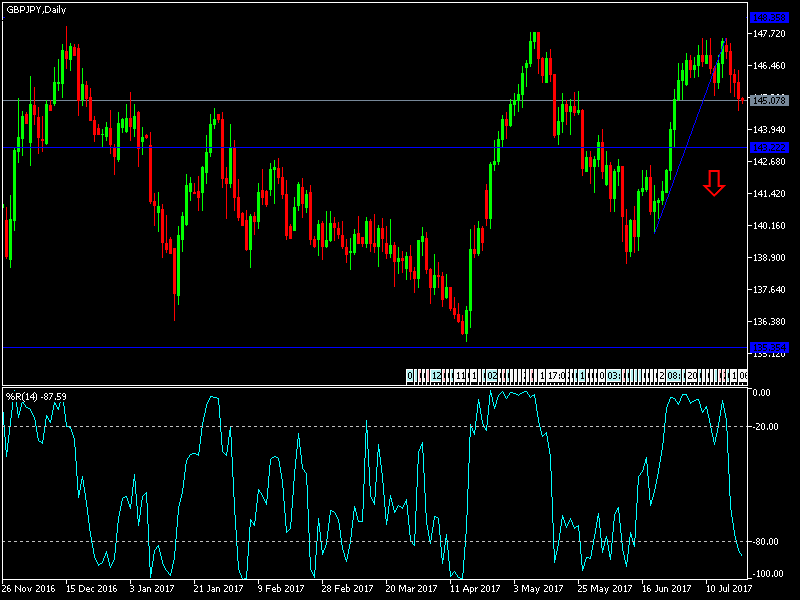Click the 28 Feb 2017 date label
This screenshot has height=600, width=800.
[x=346, y=589]
